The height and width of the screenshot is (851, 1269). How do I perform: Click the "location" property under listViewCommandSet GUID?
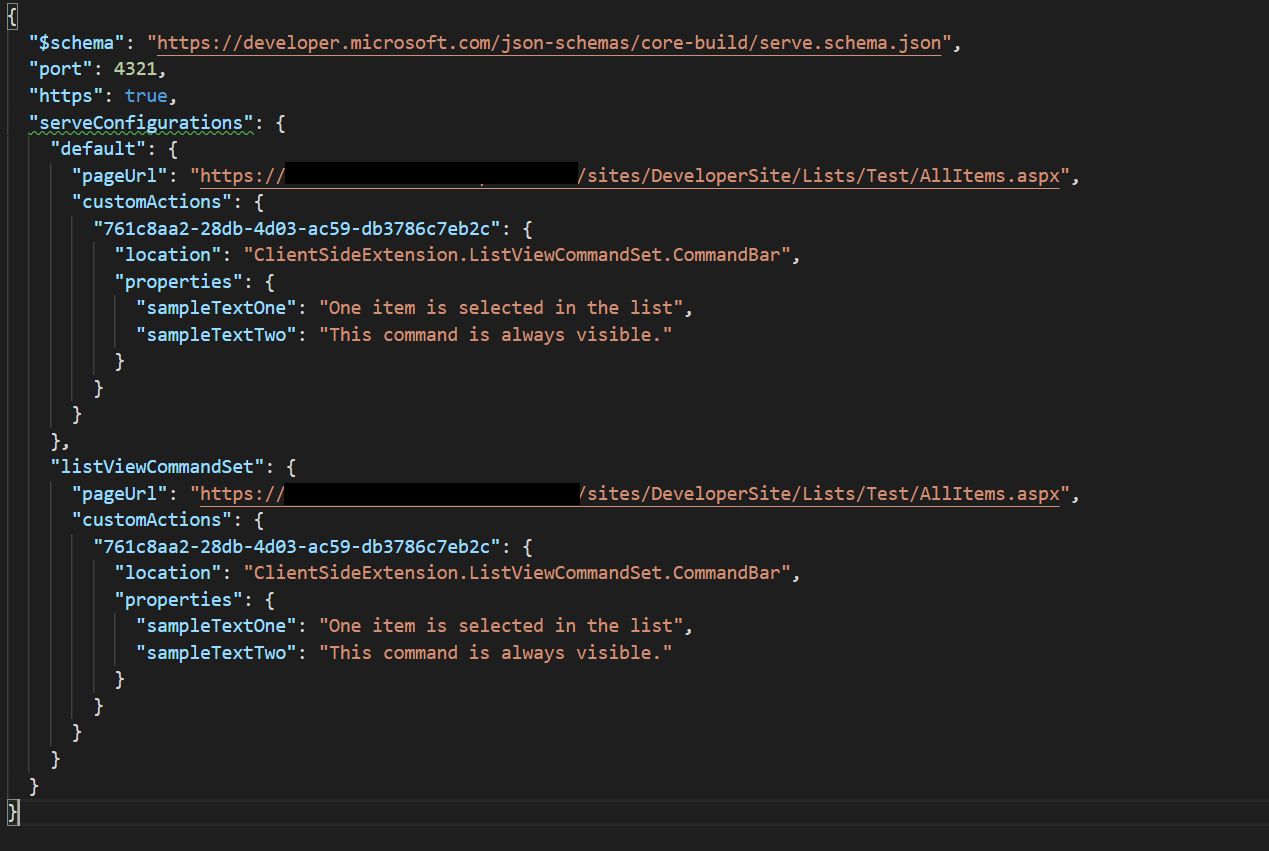(x=167, y=572)
